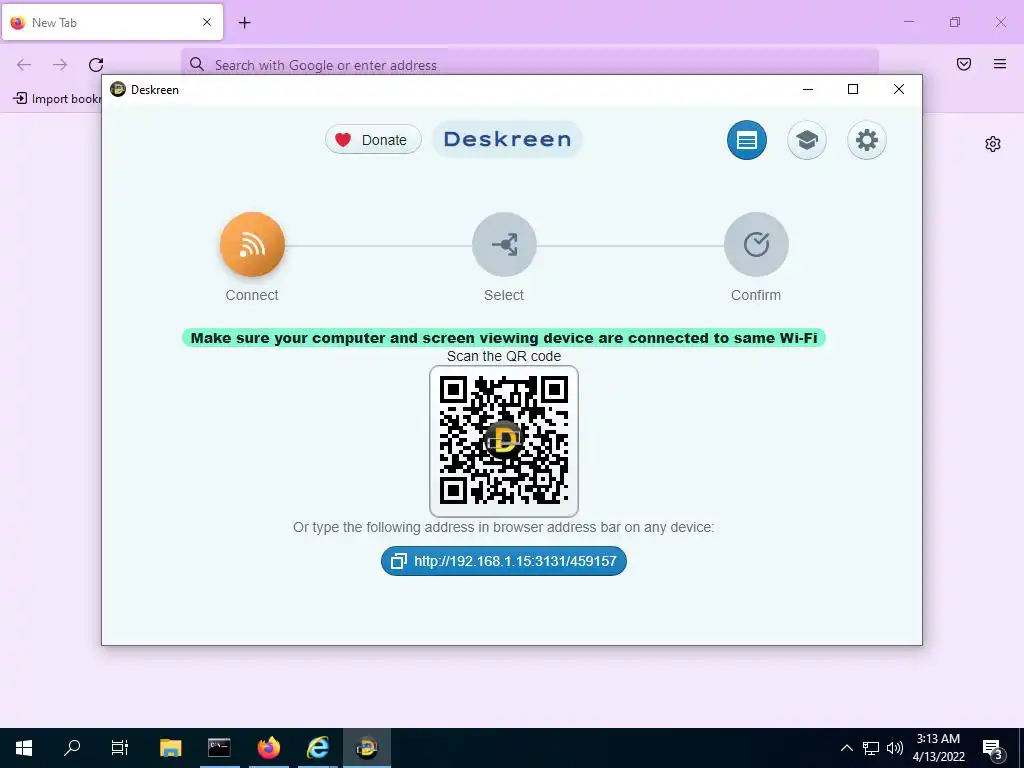
Task: Open Firefox new tab personalize gear
Action: coord(993,144)
